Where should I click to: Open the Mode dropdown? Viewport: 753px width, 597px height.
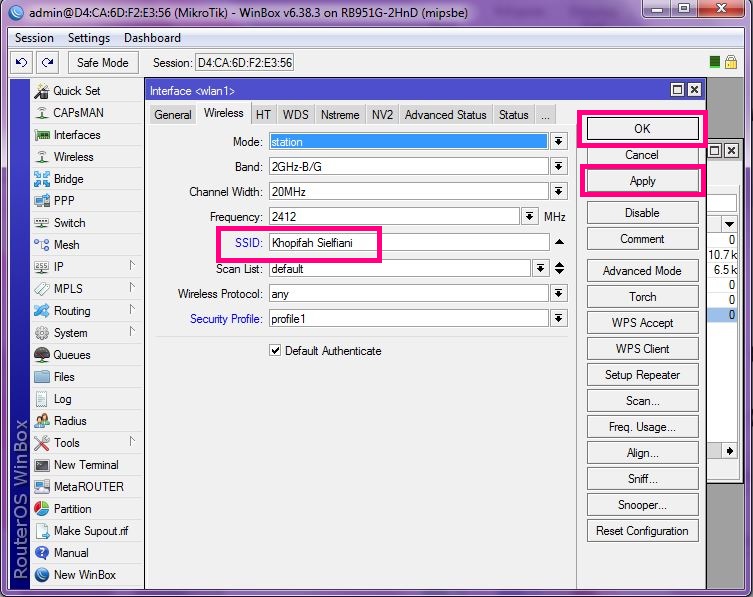559,141
